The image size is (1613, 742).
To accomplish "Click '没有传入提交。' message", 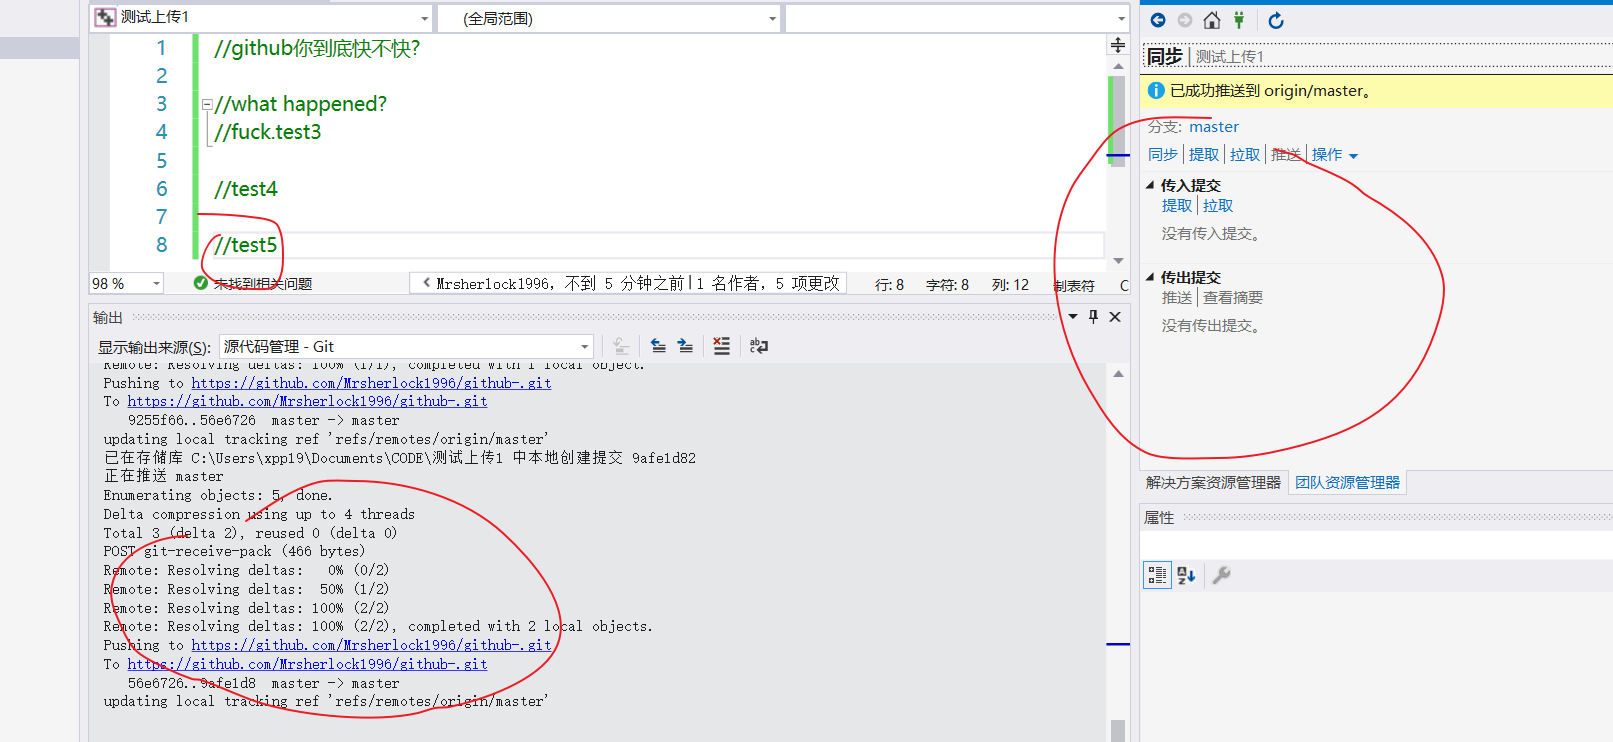I will click(x=1212, y=234).
